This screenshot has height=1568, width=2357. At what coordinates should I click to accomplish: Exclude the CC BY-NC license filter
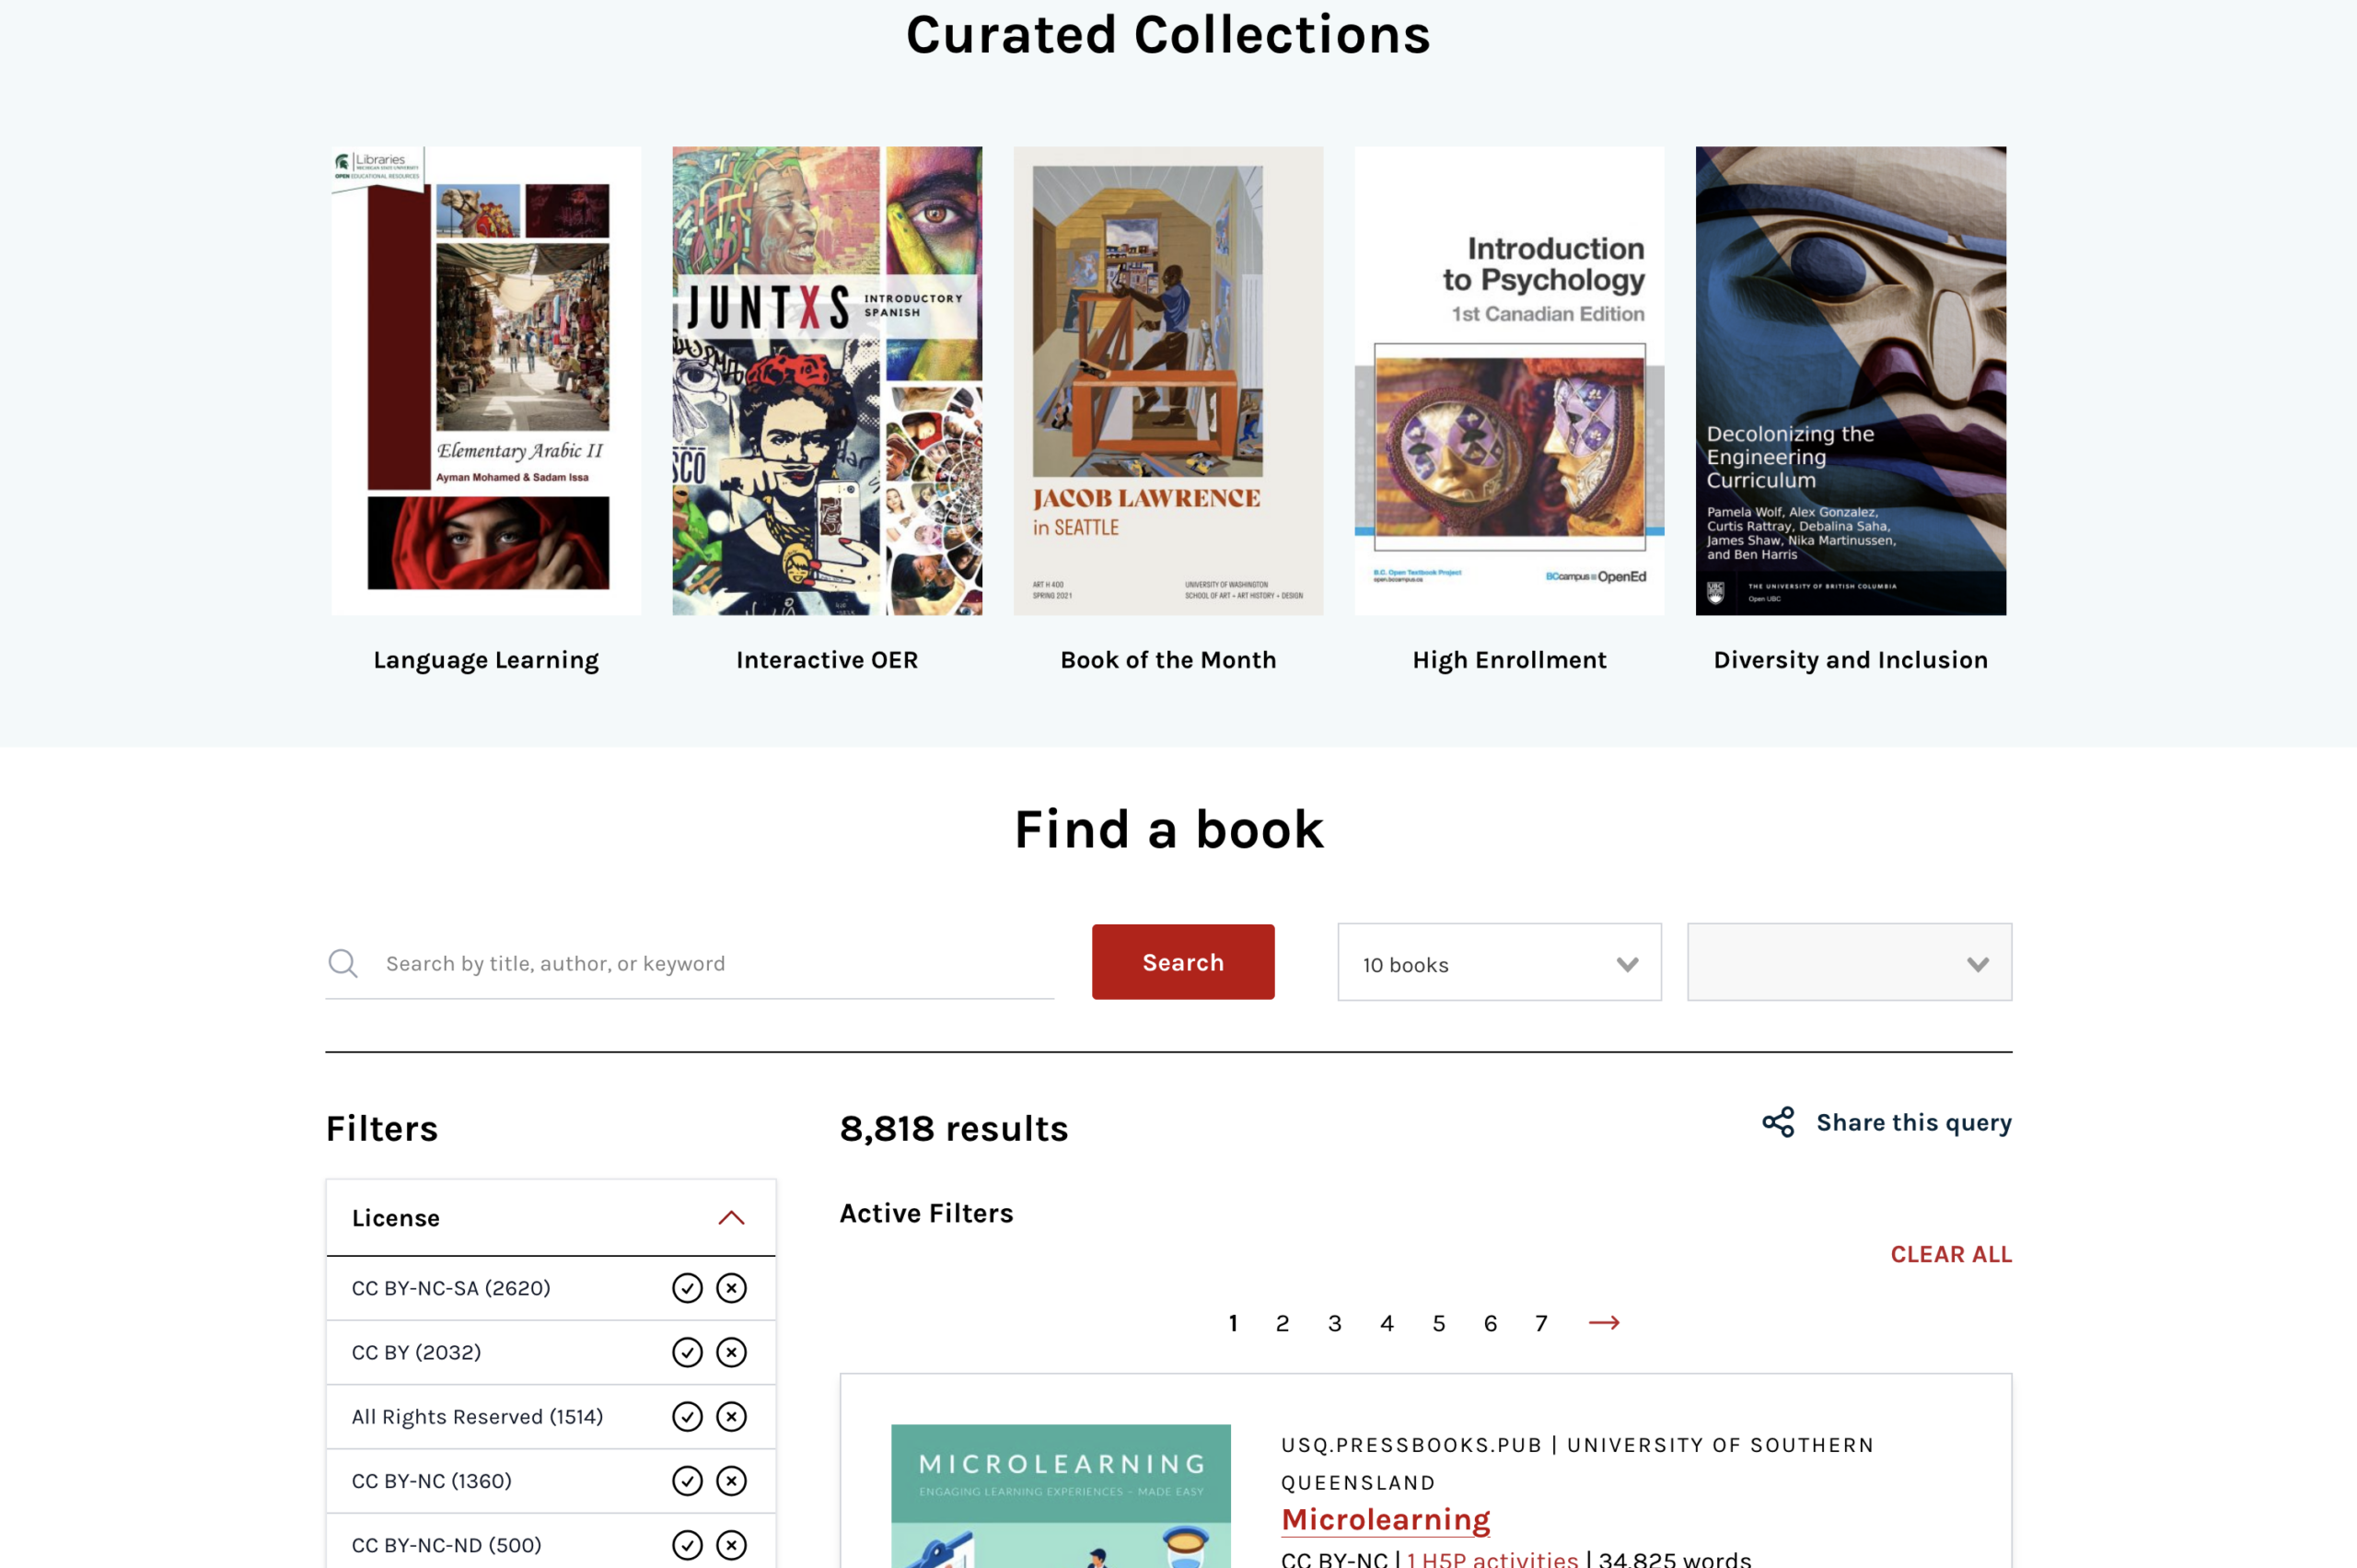click(732, 1480)
